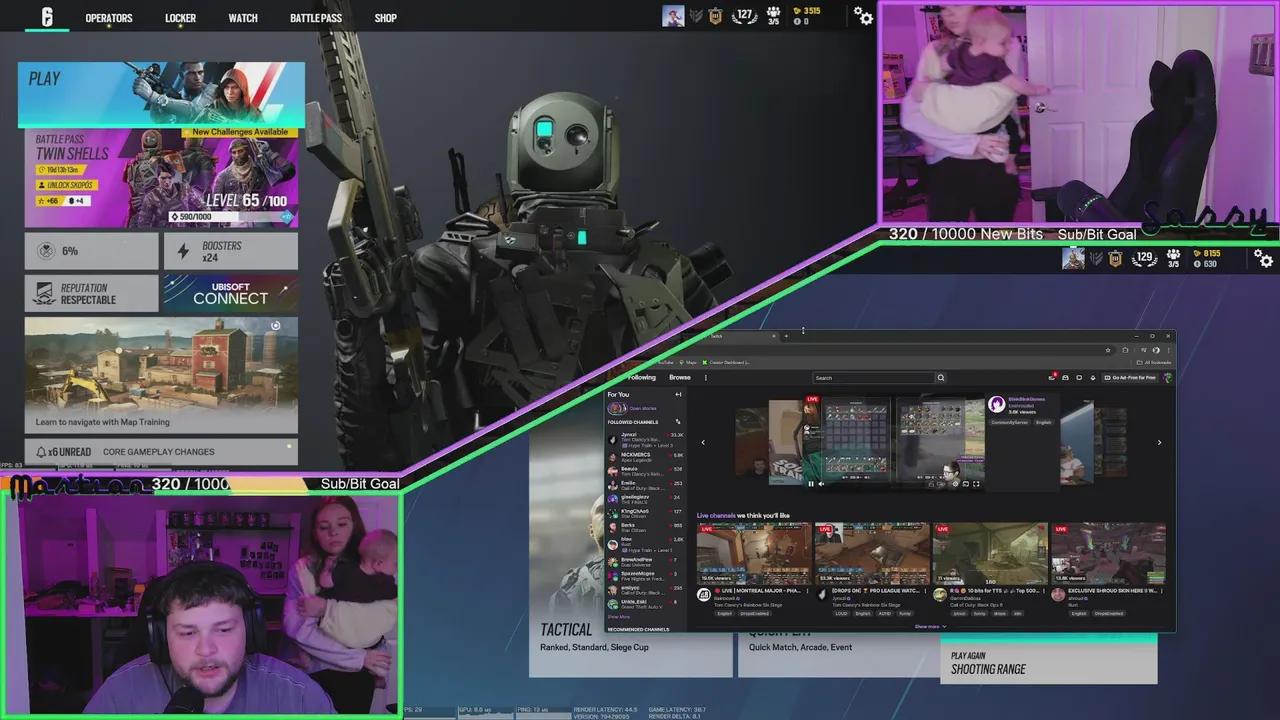Bookmark page with Chrome star icon
Image resolution: width=1280 pixels, height=720 pixels.
[x=1108, y=350]
